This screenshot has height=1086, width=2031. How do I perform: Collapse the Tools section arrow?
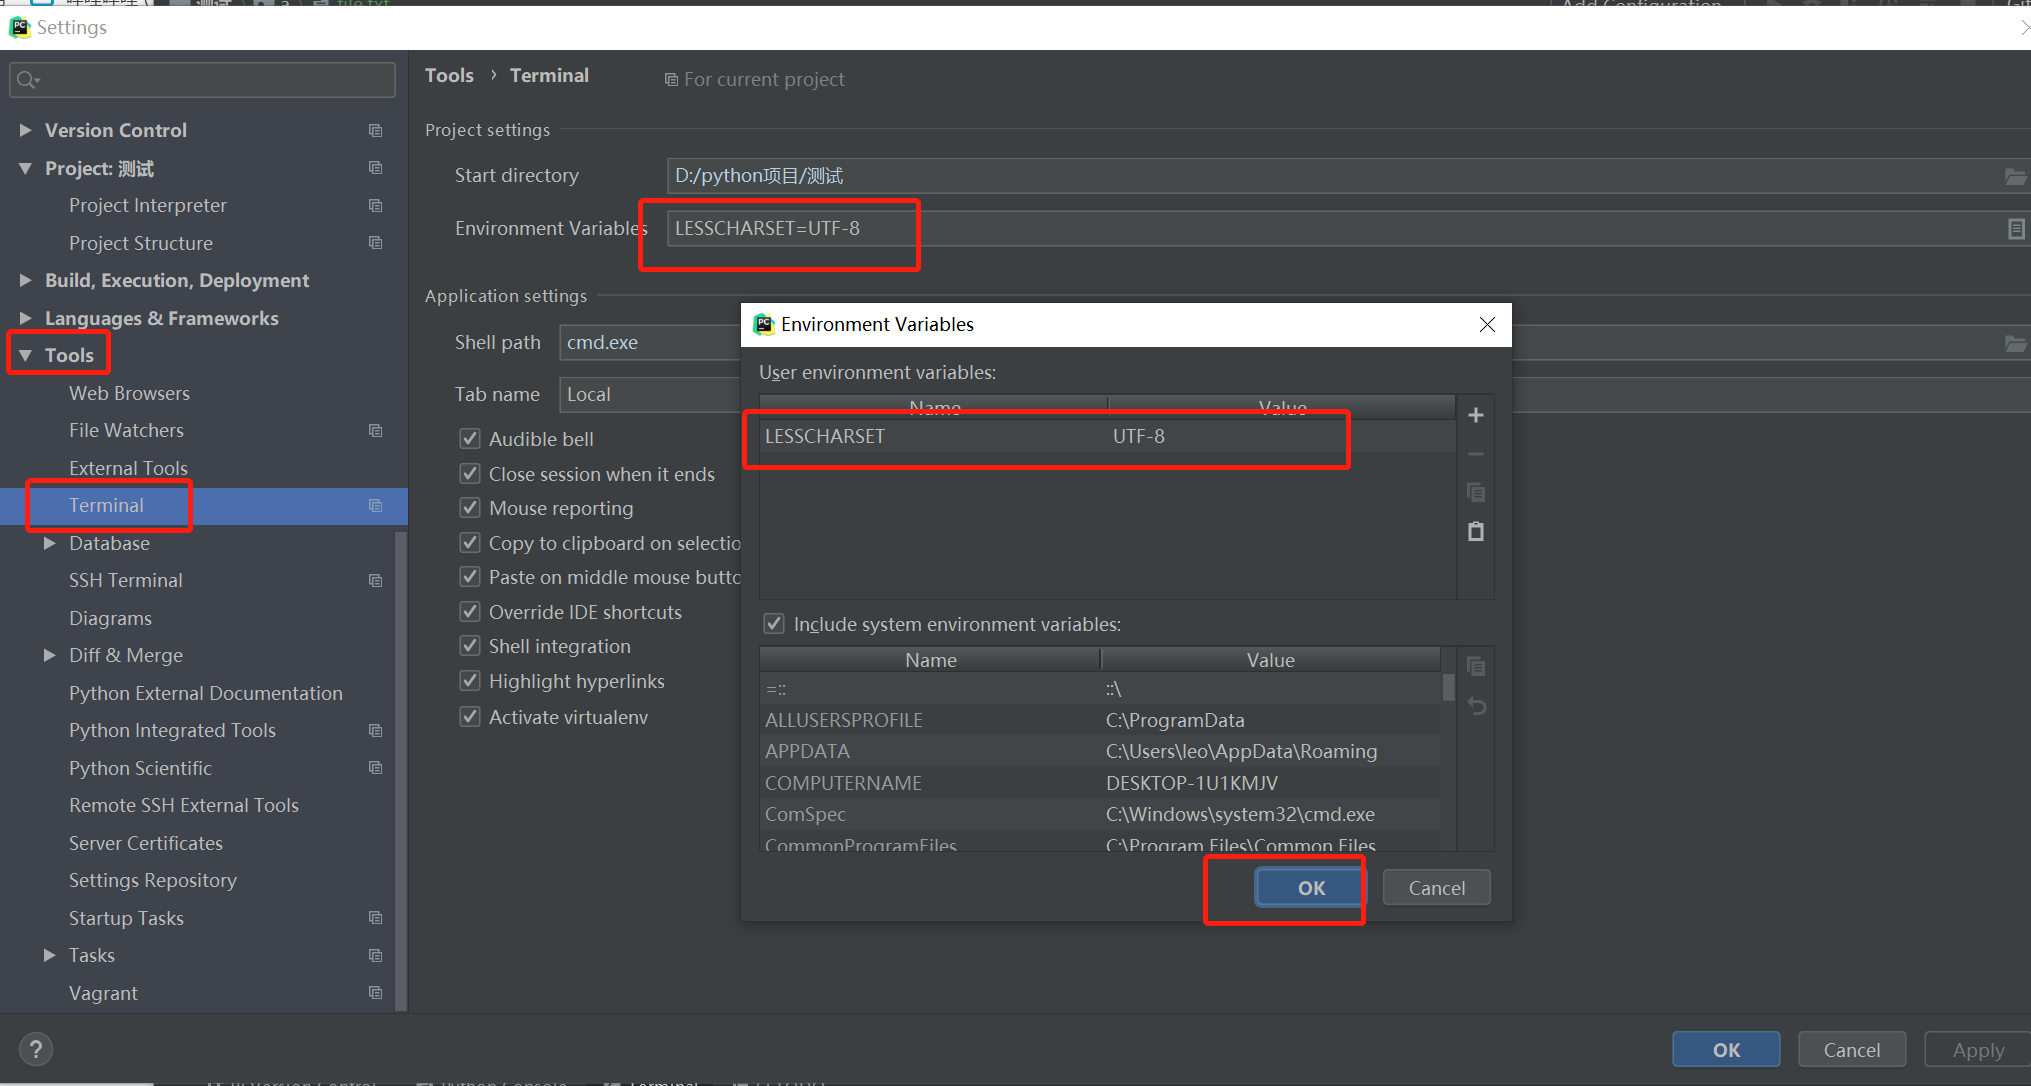26,355
